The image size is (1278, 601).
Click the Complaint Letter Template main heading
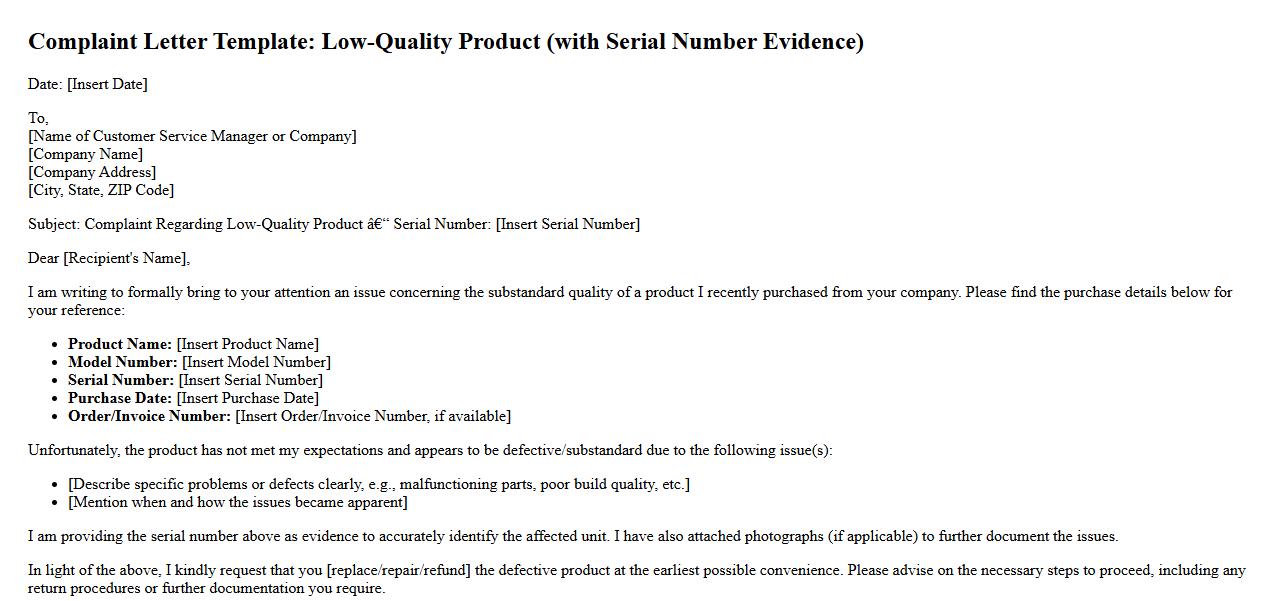445,42
